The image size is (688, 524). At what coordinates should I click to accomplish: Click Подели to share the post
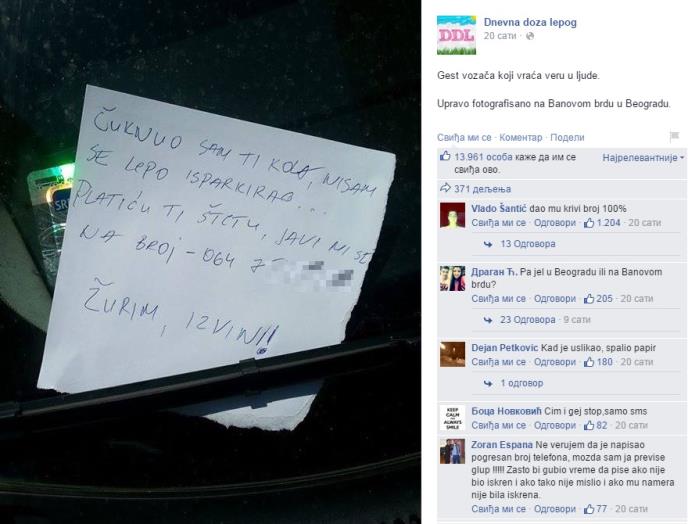[567, 137]
